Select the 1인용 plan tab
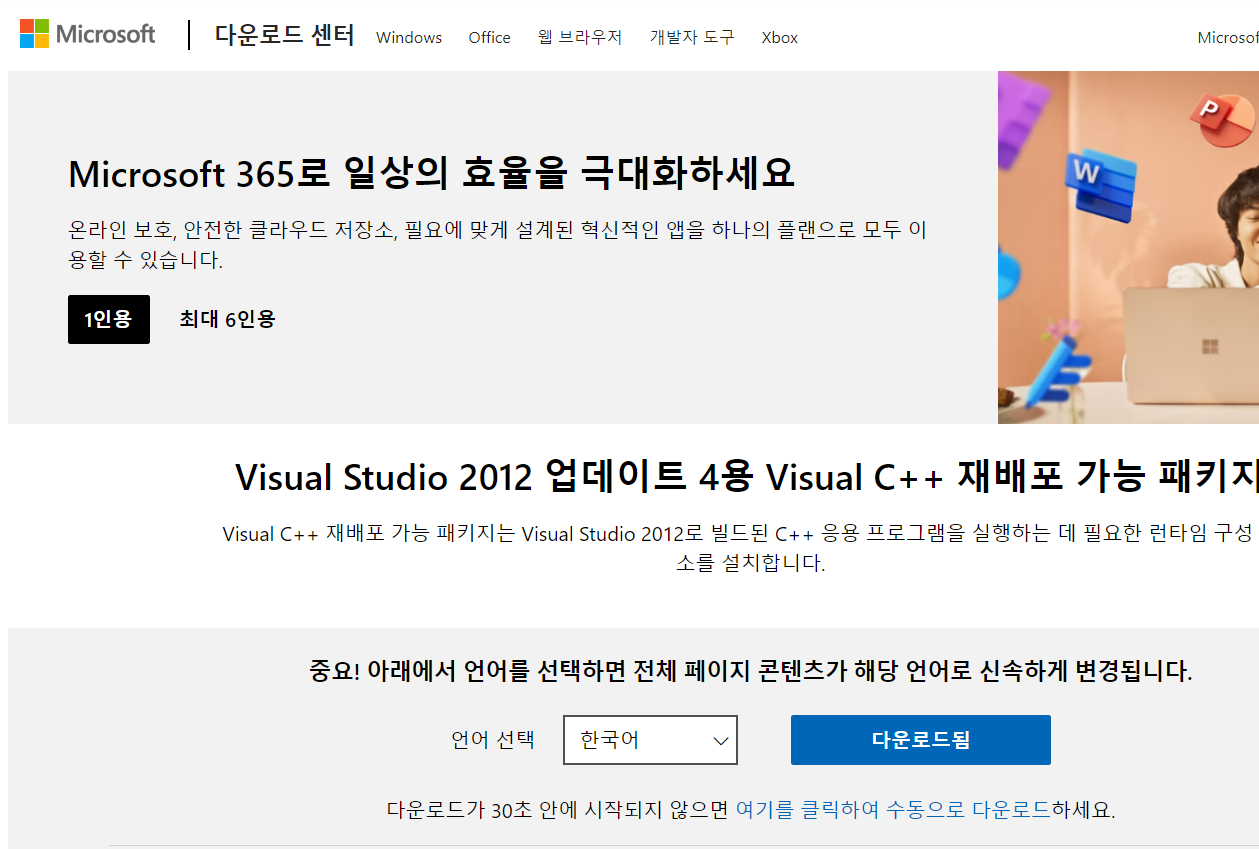Viewport: 1259px width, 849px height. click(x=109, y=319)
